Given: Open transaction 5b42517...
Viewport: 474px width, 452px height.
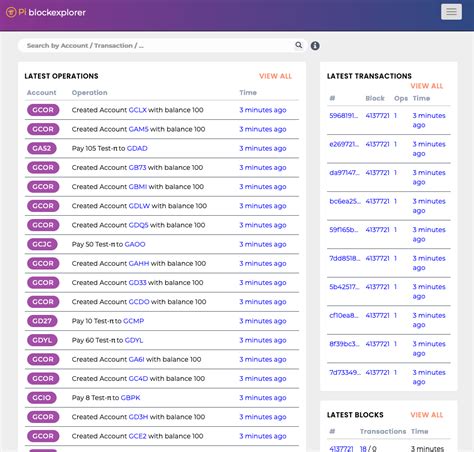Looking at the screenshot, I should [344, 287].
